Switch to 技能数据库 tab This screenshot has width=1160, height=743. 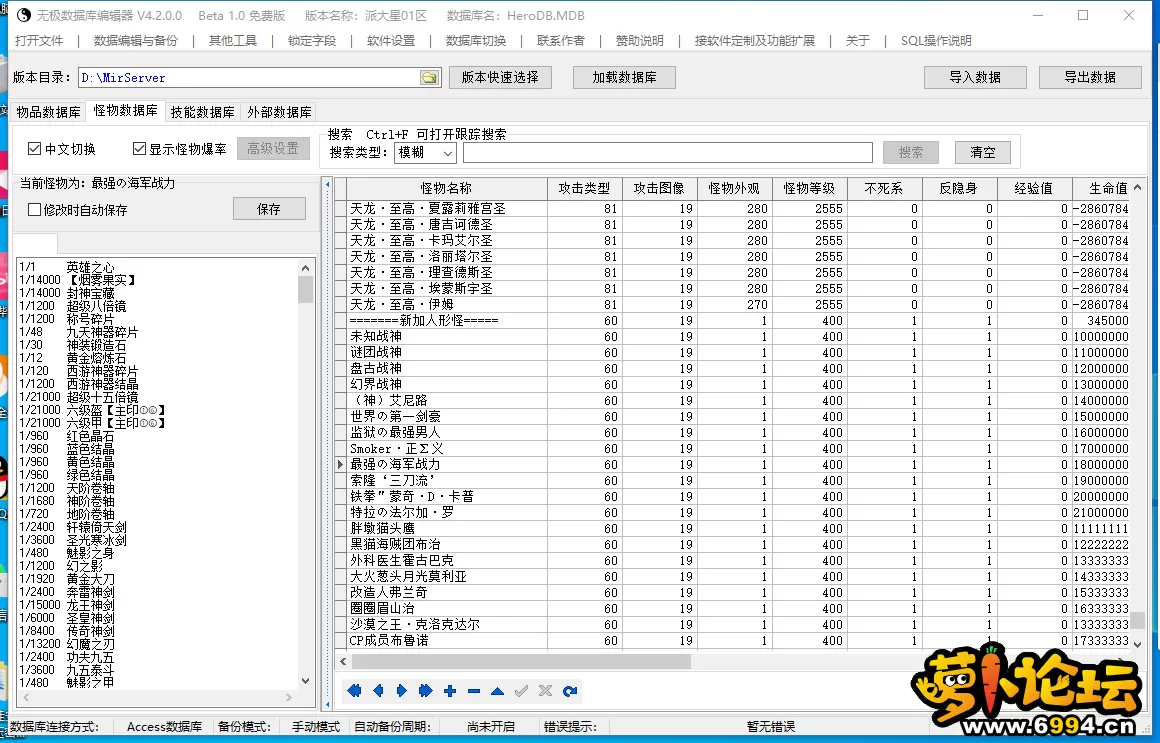click(x=203, y=112)
